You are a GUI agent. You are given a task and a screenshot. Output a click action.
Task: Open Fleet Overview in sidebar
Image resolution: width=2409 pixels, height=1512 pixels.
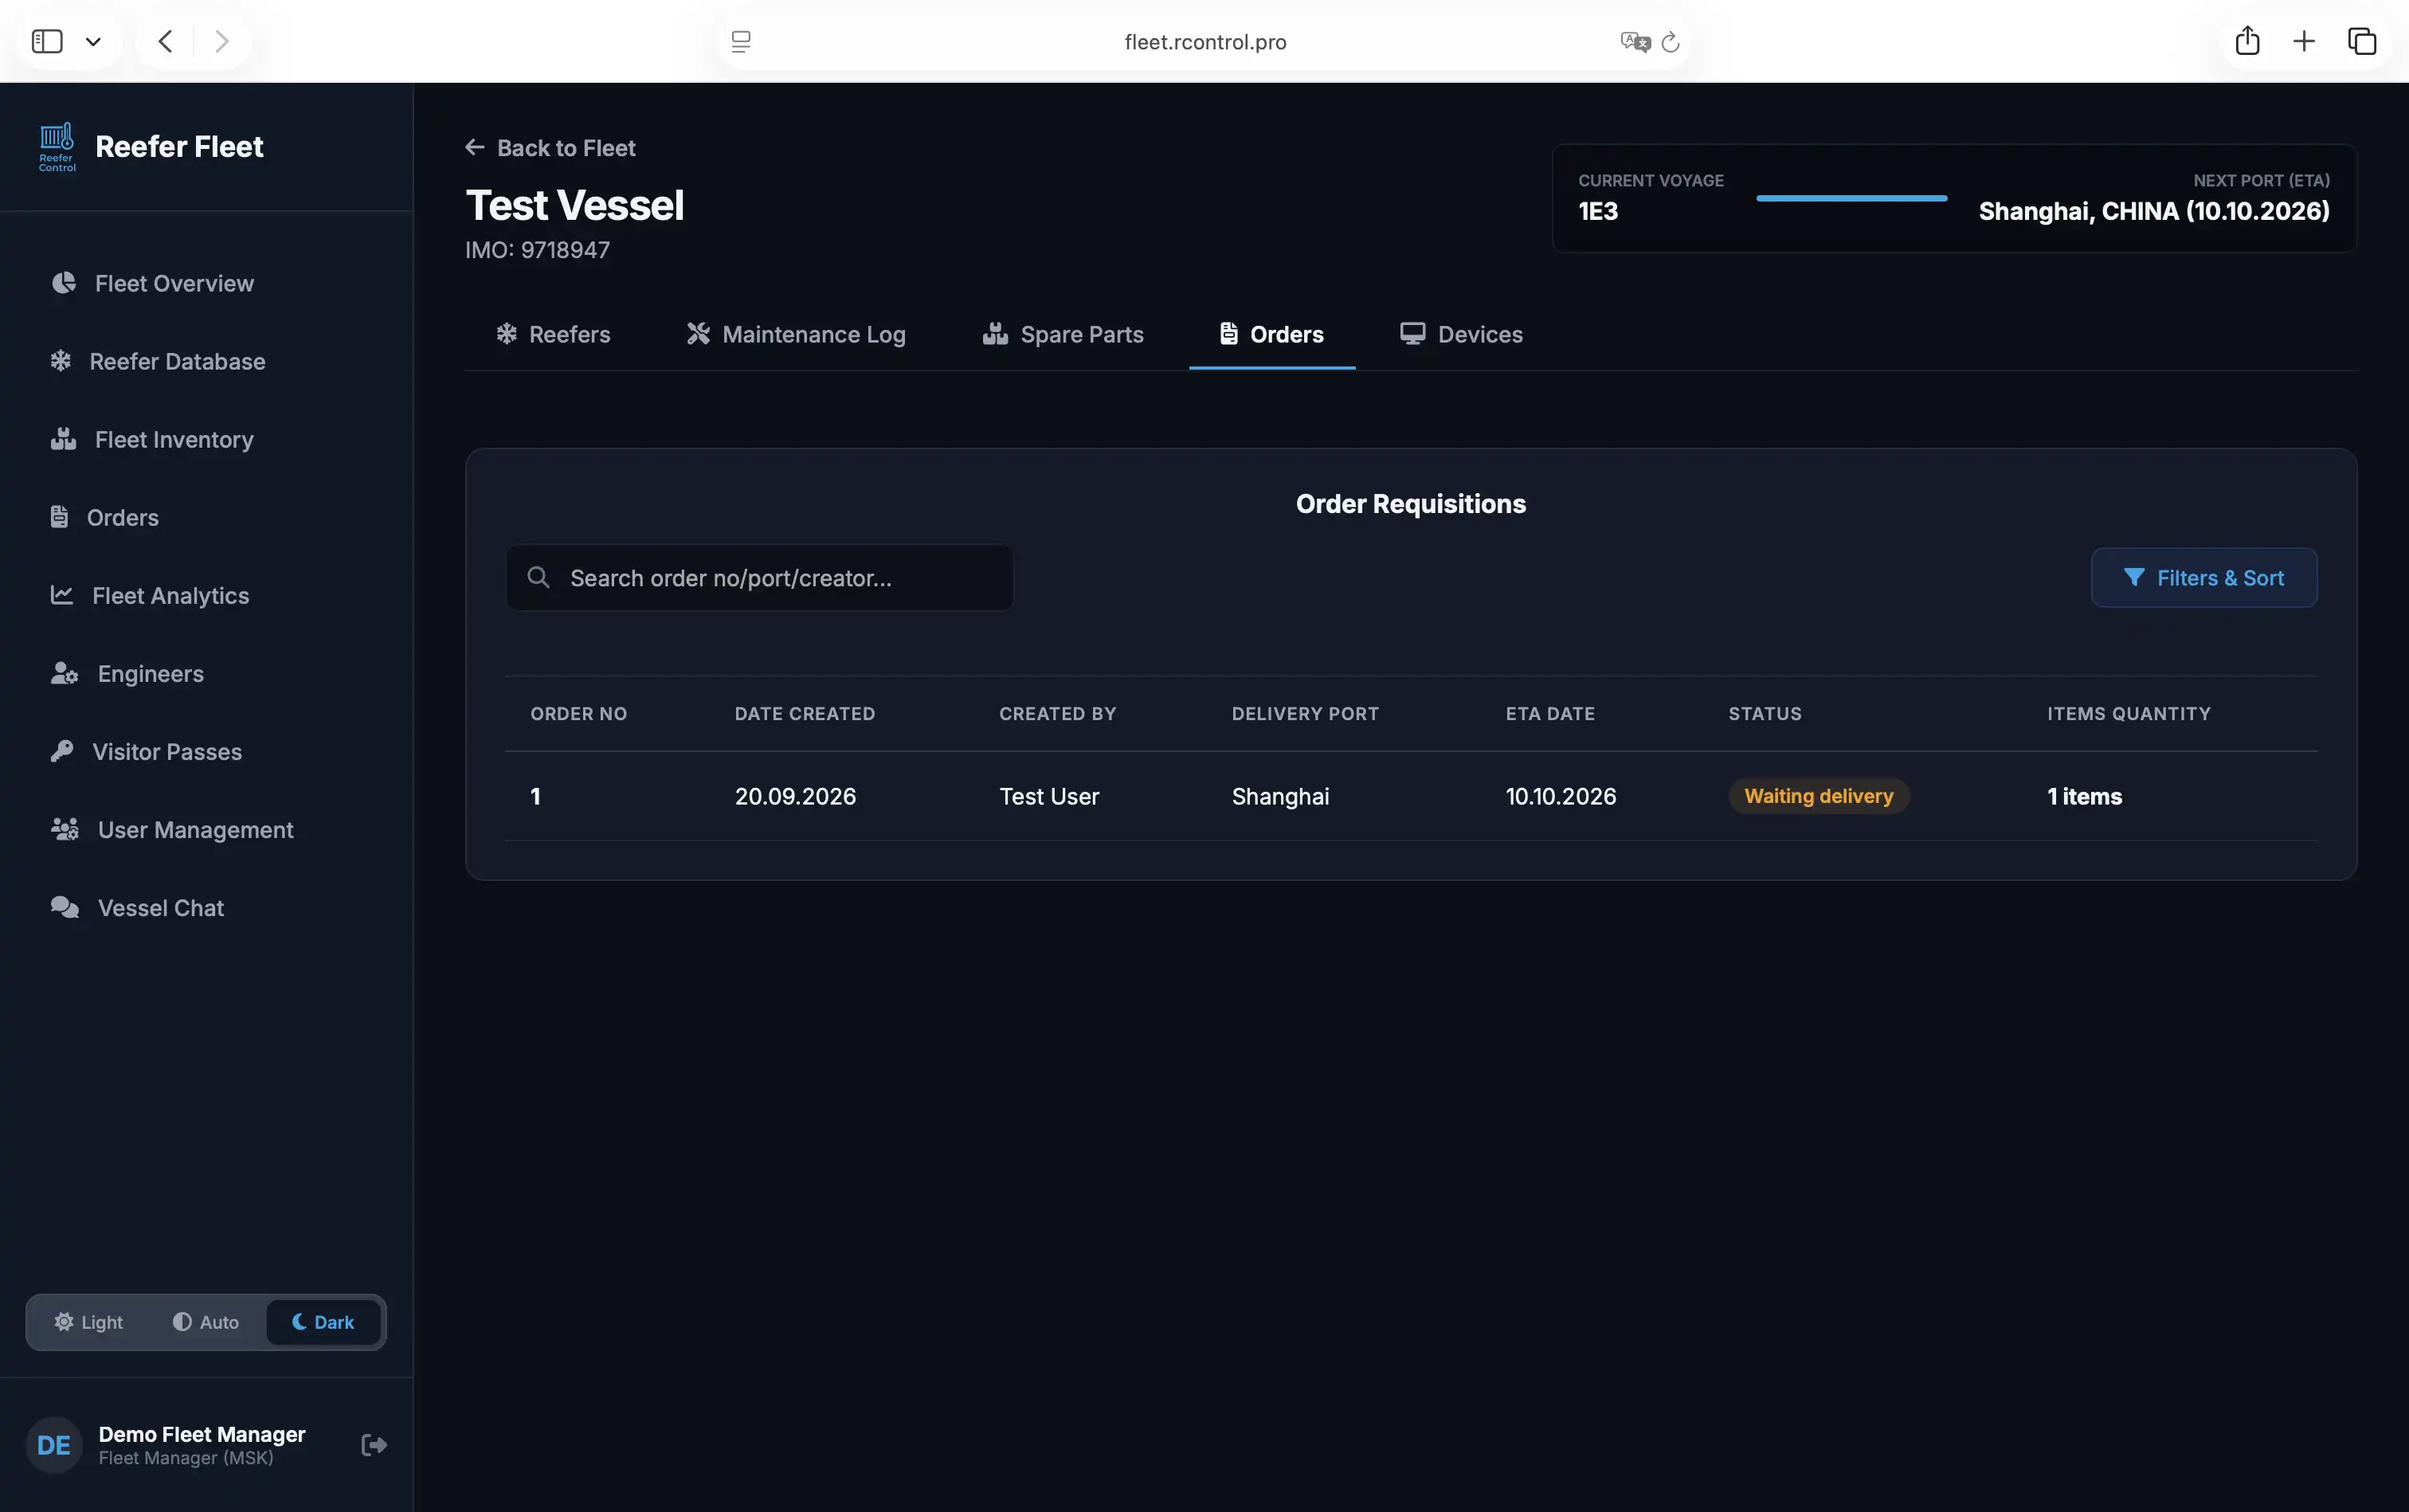point(152,283)
